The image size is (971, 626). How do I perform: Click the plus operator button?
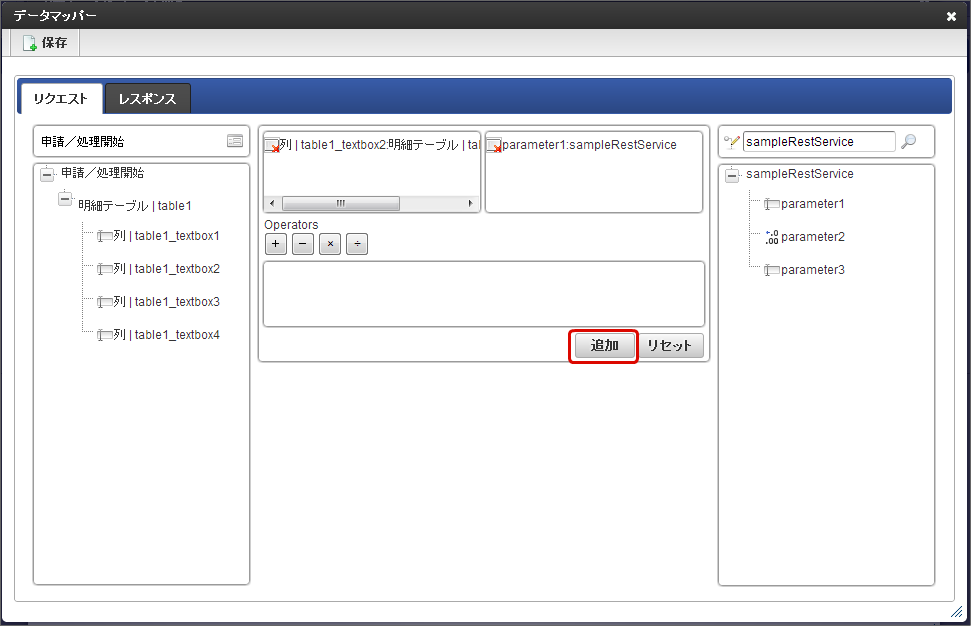276,244
